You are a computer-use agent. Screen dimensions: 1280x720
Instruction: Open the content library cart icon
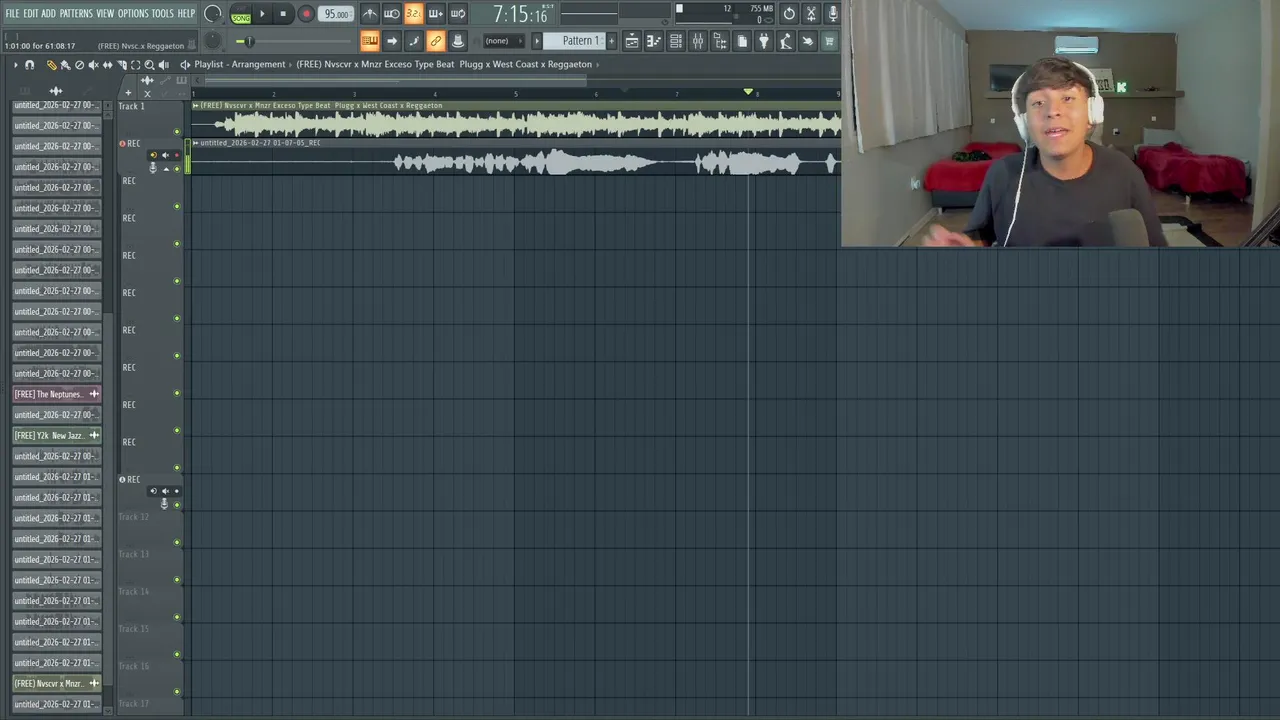click(x=829, y=41)
